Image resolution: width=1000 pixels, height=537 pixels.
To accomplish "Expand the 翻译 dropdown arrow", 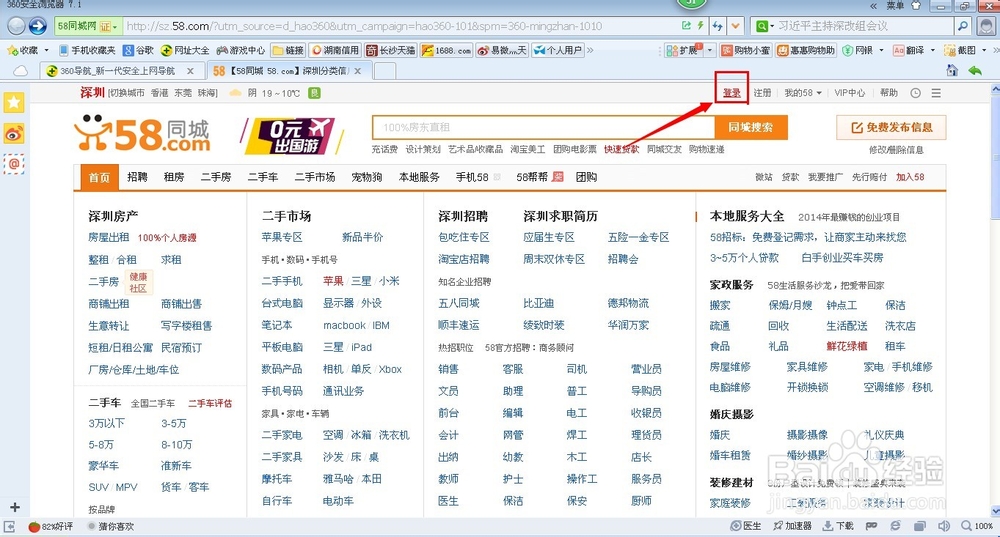I will coord(932,50).
